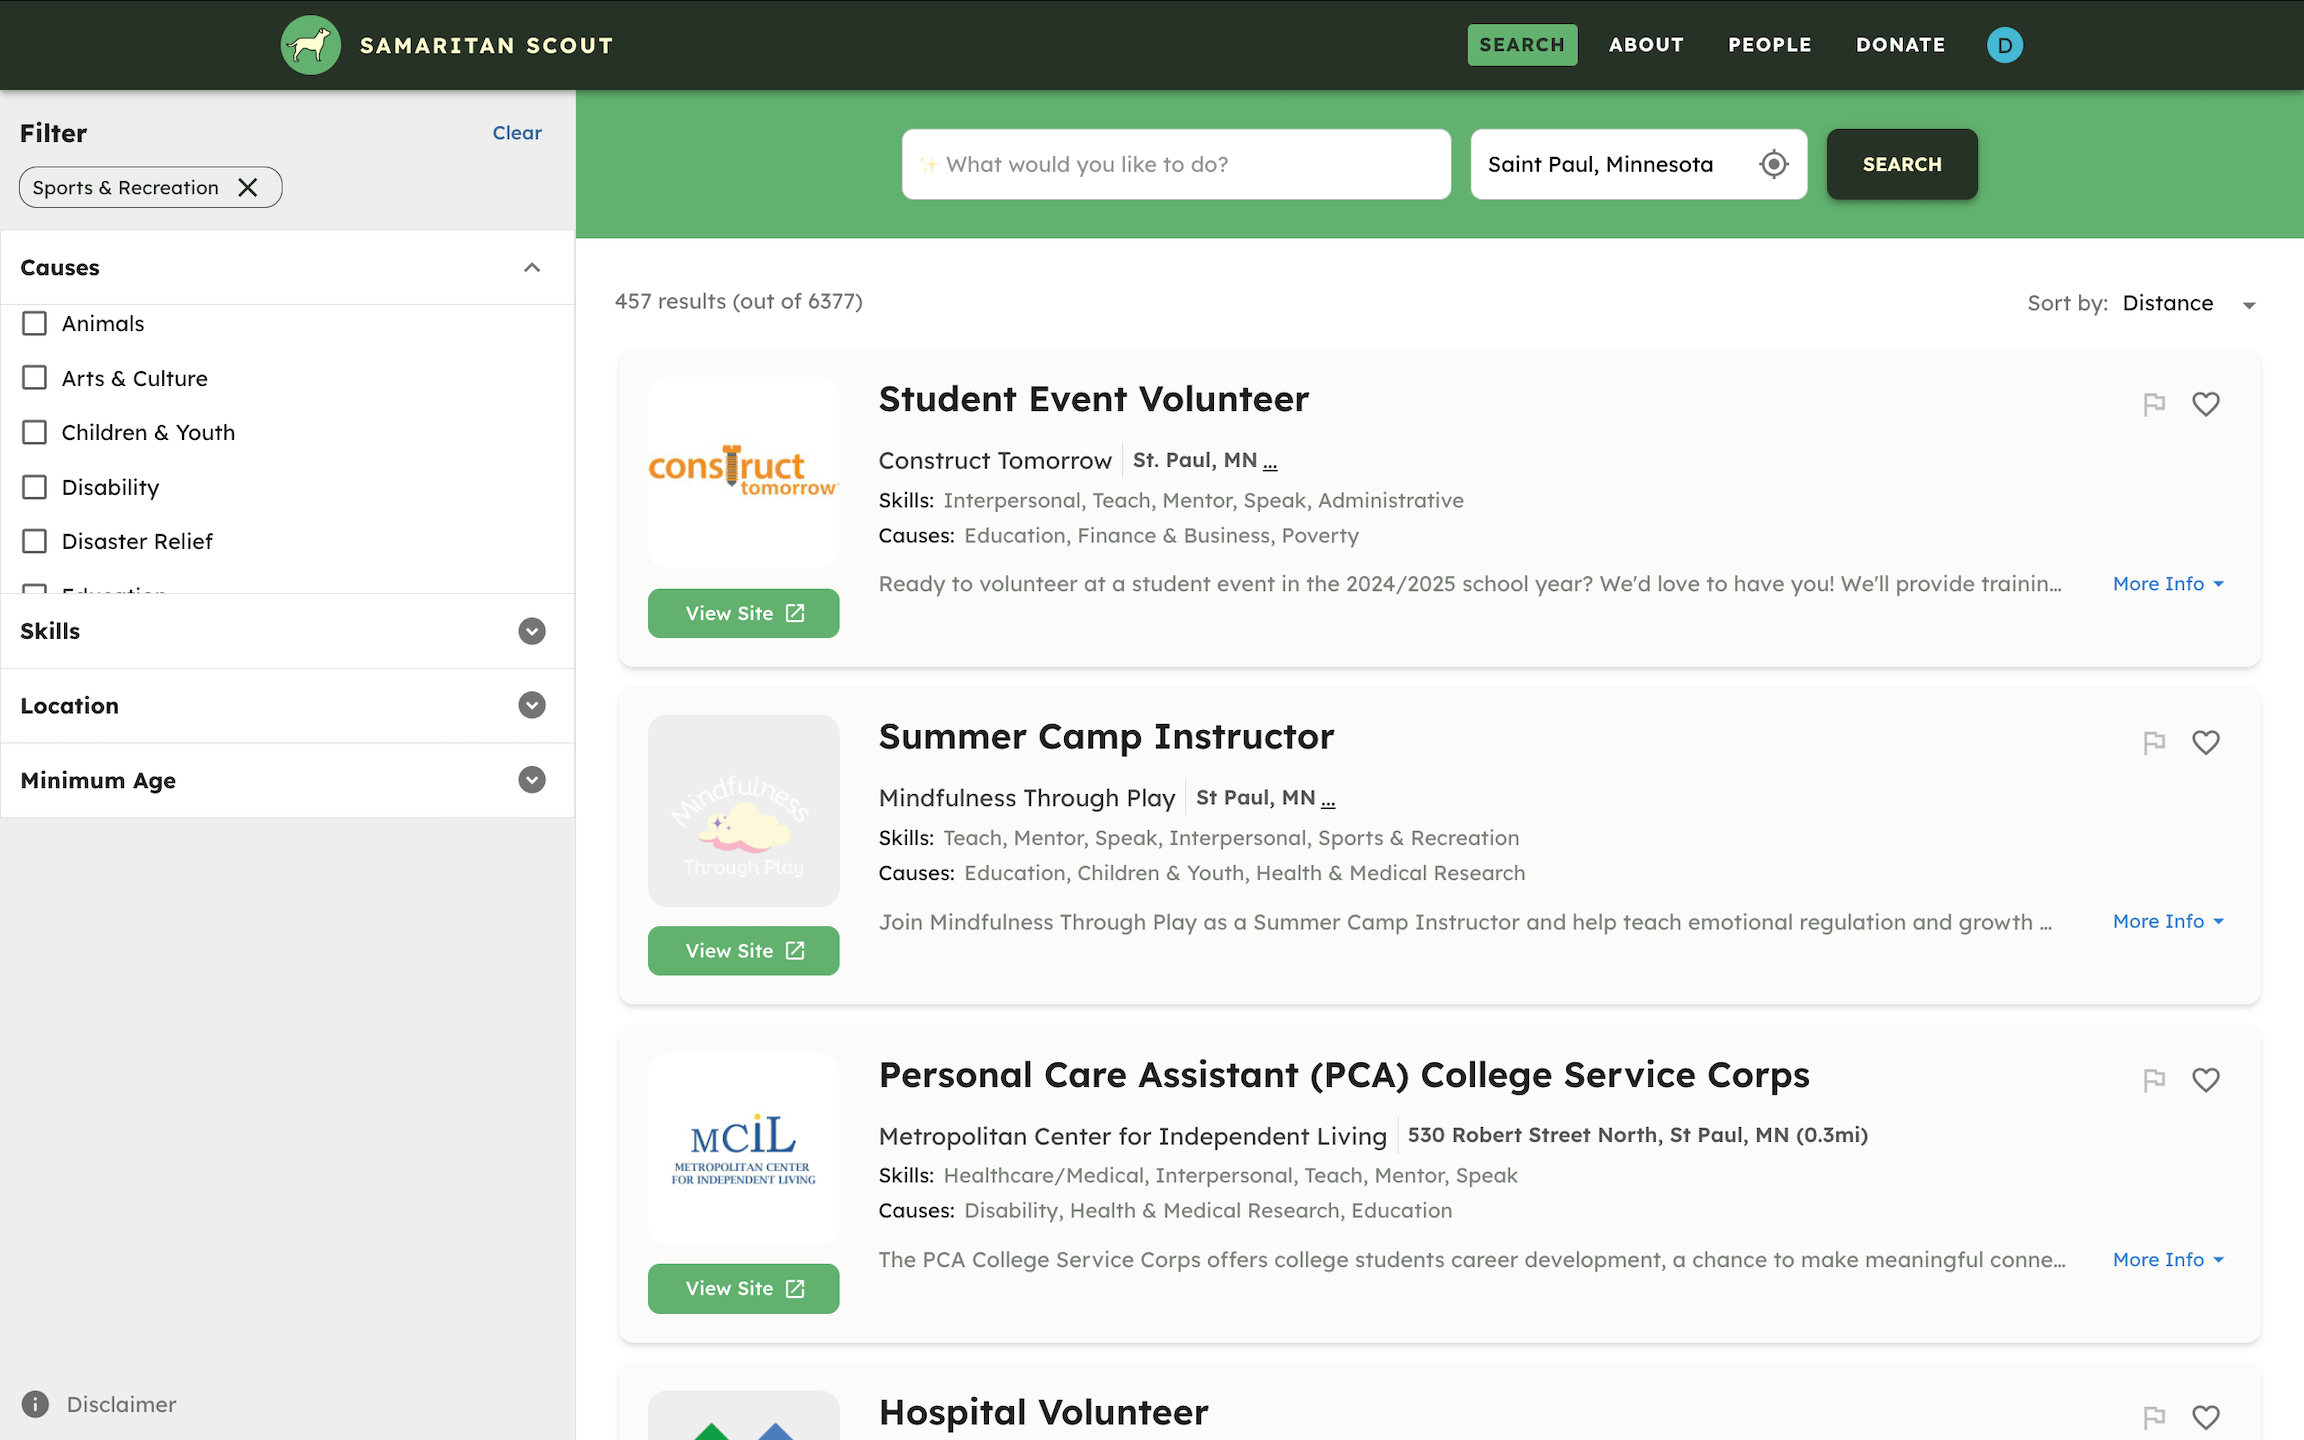Open the Search nav tab
Viewport: 2304px width, 1440px height.
tap(1522, 45)
